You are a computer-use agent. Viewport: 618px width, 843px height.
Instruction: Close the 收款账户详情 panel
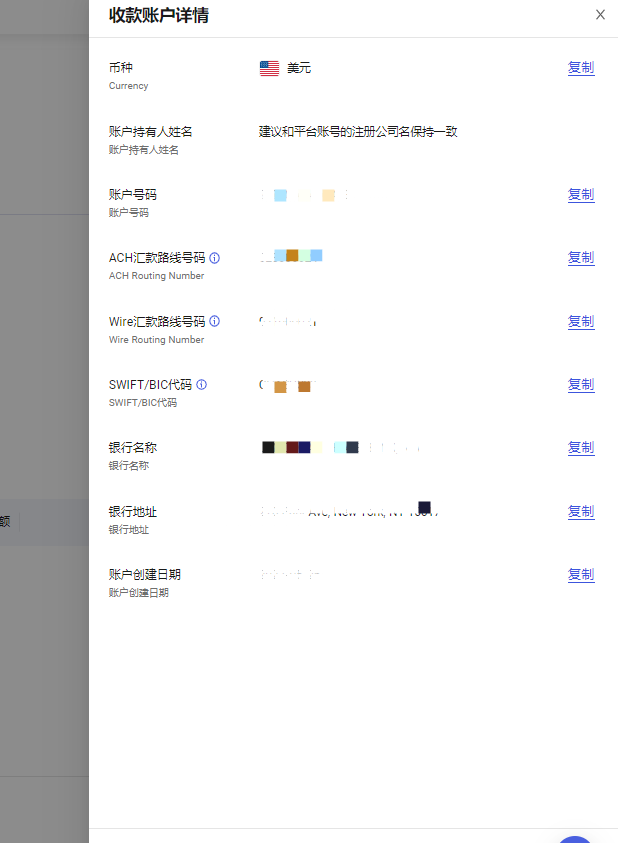(600, 15)
